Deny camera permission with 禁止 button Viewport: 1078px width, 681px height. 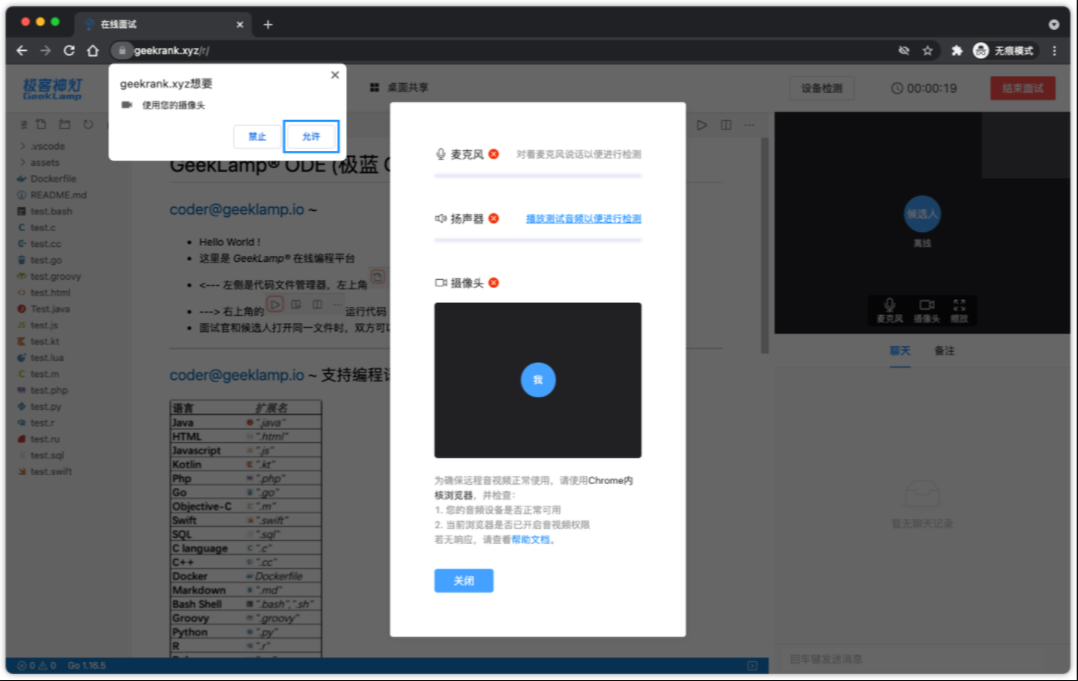tap(257, 136)
